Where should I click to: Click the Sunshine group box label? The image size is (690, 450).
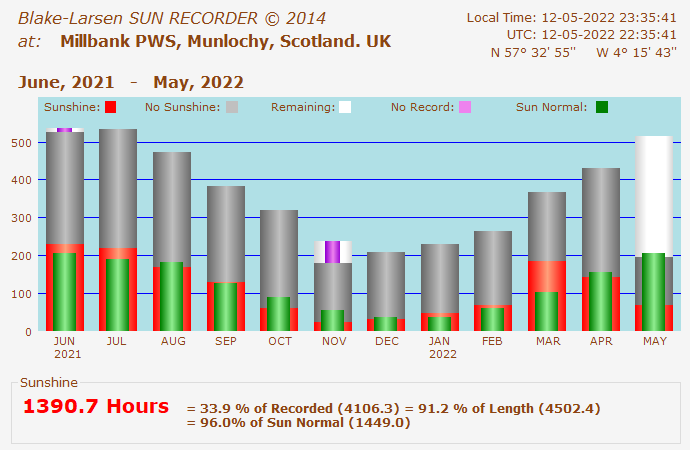49,383
